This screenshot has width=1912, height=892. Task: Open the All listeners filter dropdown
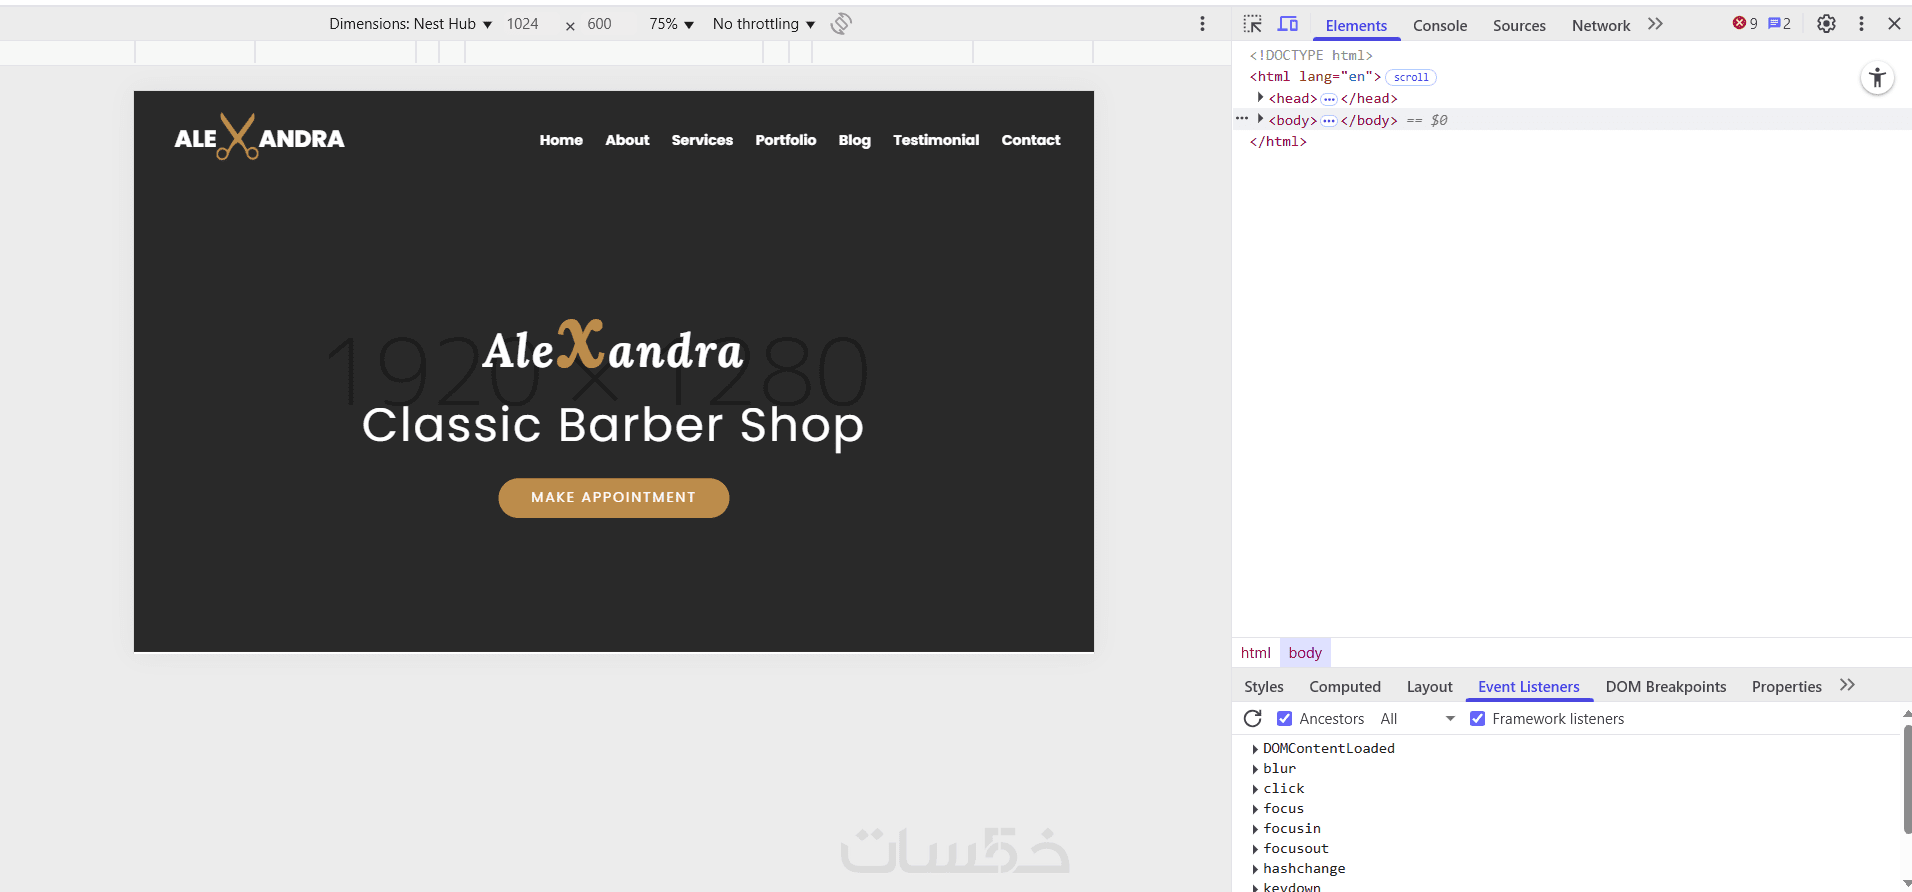point(1417,718)
